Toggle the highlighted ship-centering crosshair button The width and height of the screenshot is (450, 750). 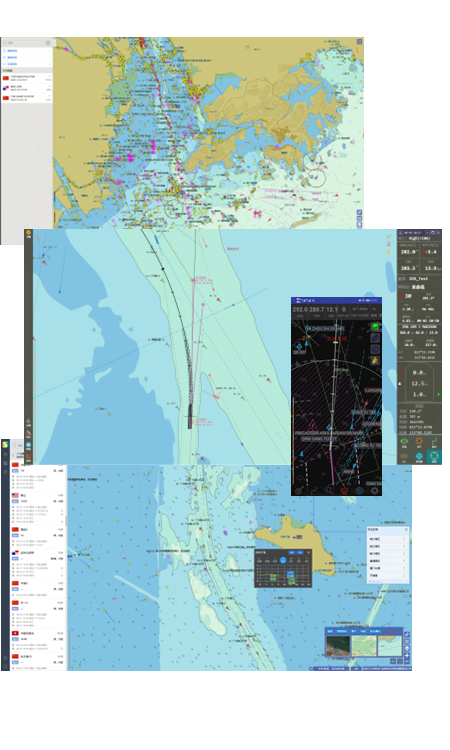(434, 456)
